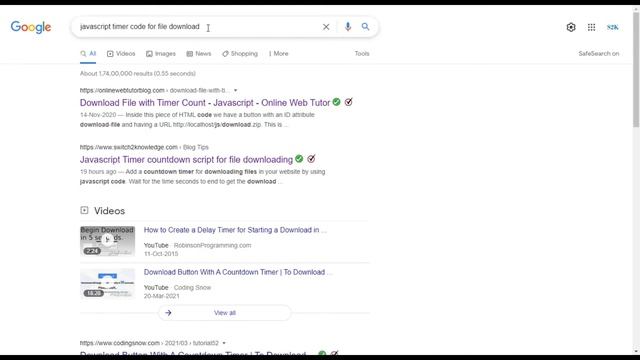Clear the search box with X
The height and width of the screenshot is (360, 640).
coord(326,27)
